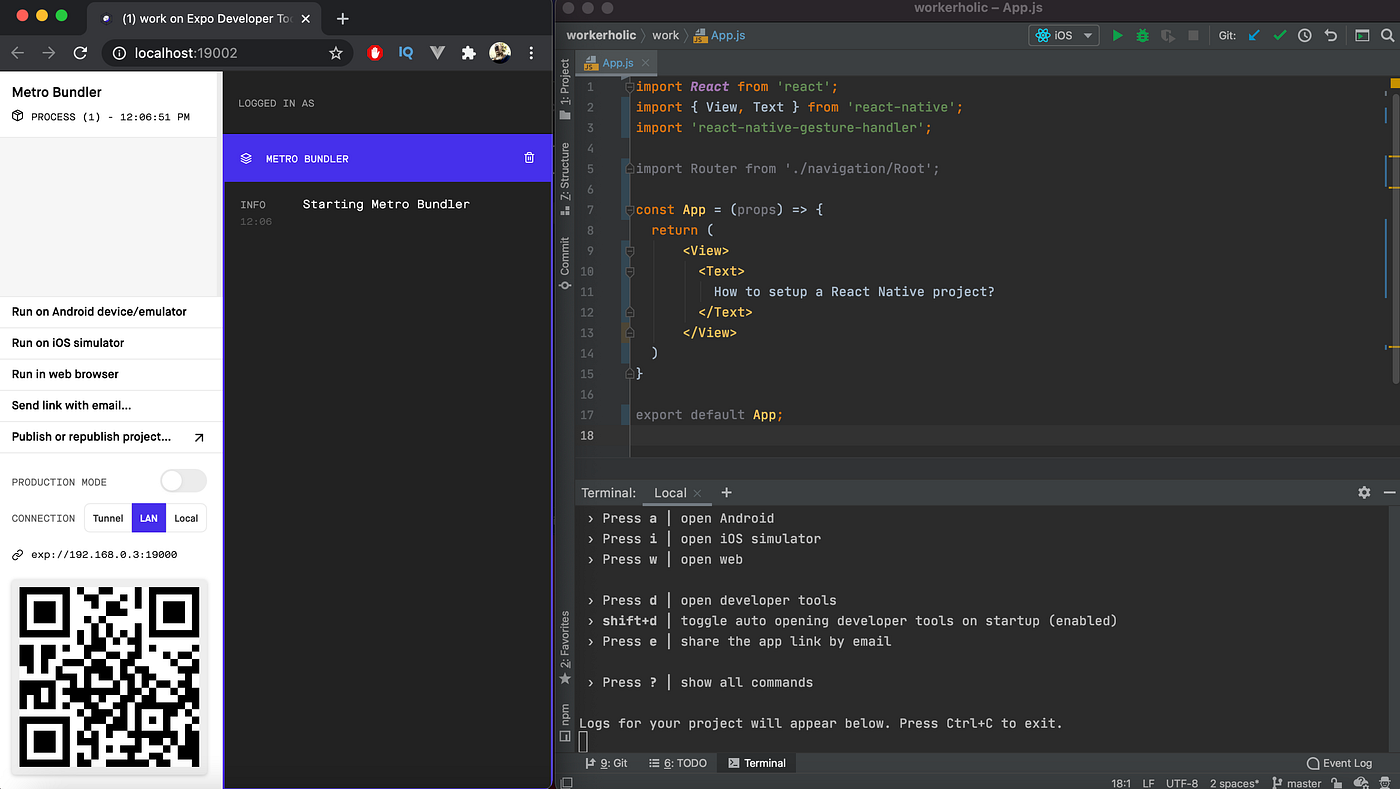The width and height of the screenshot is (1400, 789).
Task: Delete the Metro Bundler process via trash icon
Action: tap(529, 158)
